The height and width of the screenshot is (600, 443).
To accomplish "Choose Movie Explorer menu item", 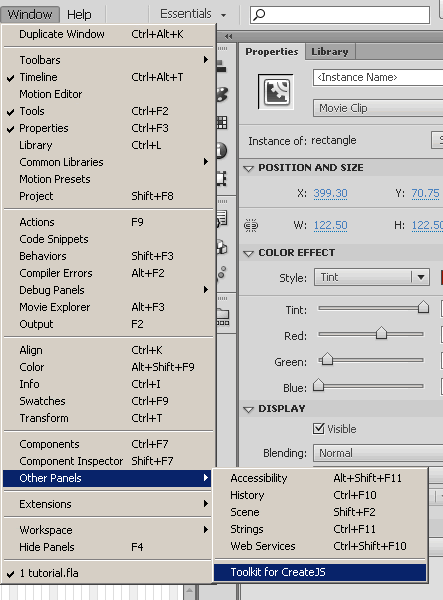I will pyautogui.click(x=107, y=307).
